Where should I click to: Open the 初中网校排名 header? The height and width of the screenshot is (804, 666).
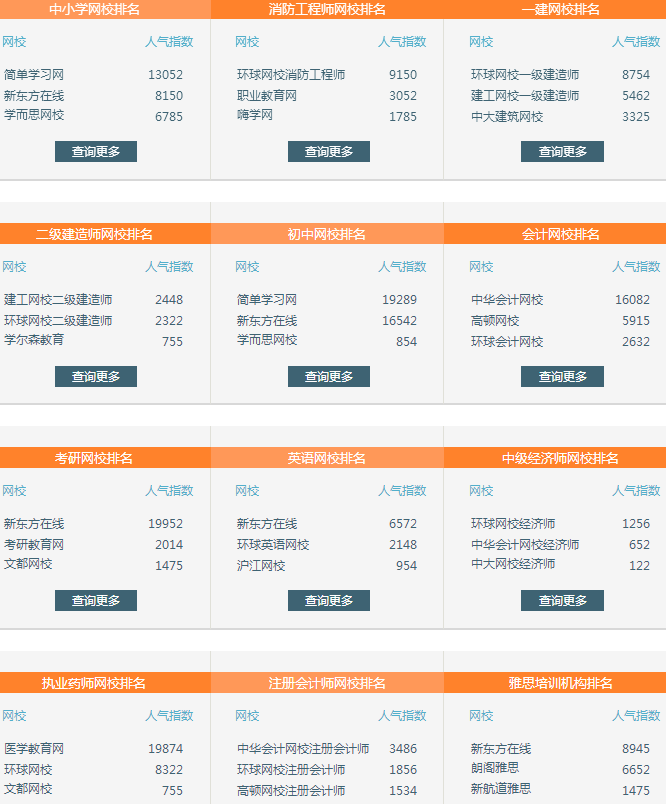tap(327, 234)
